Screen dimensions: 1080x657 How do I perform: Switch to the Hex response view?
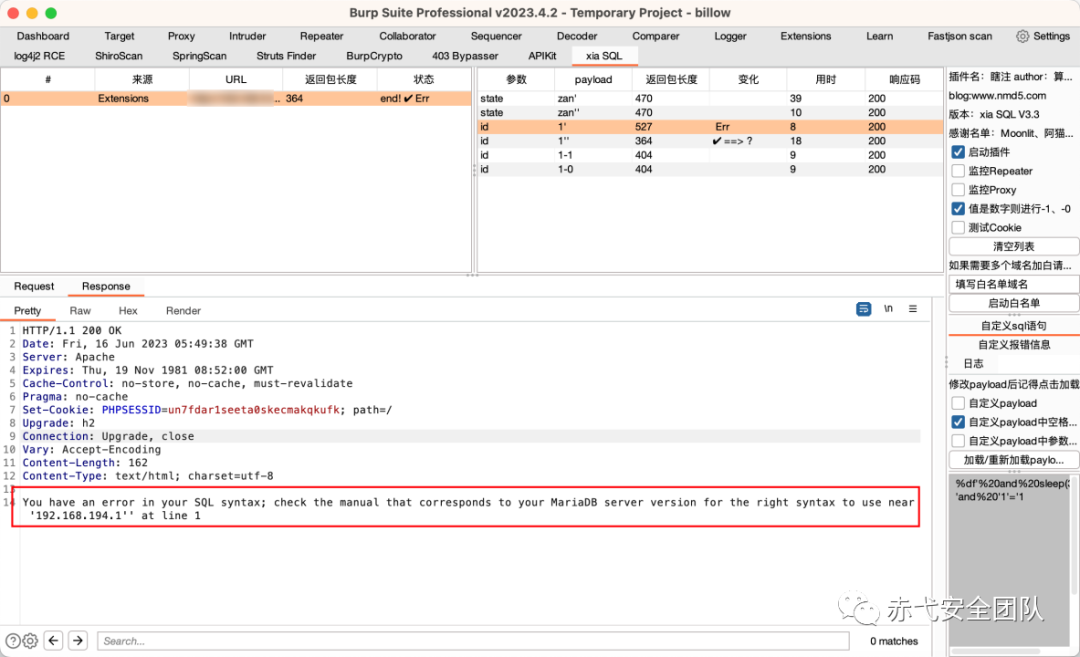(128, 311)
